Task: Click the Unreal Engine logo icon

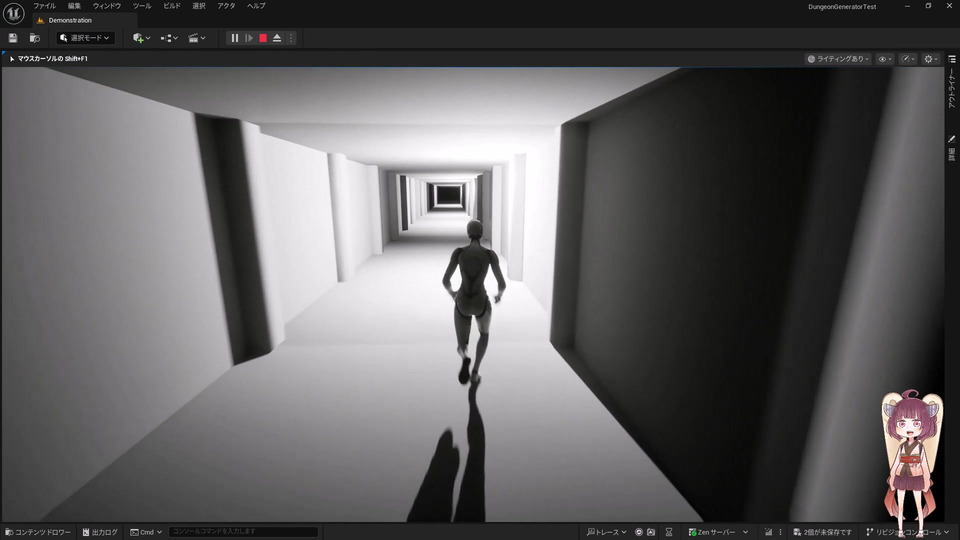Action: [x=13, y=13]
